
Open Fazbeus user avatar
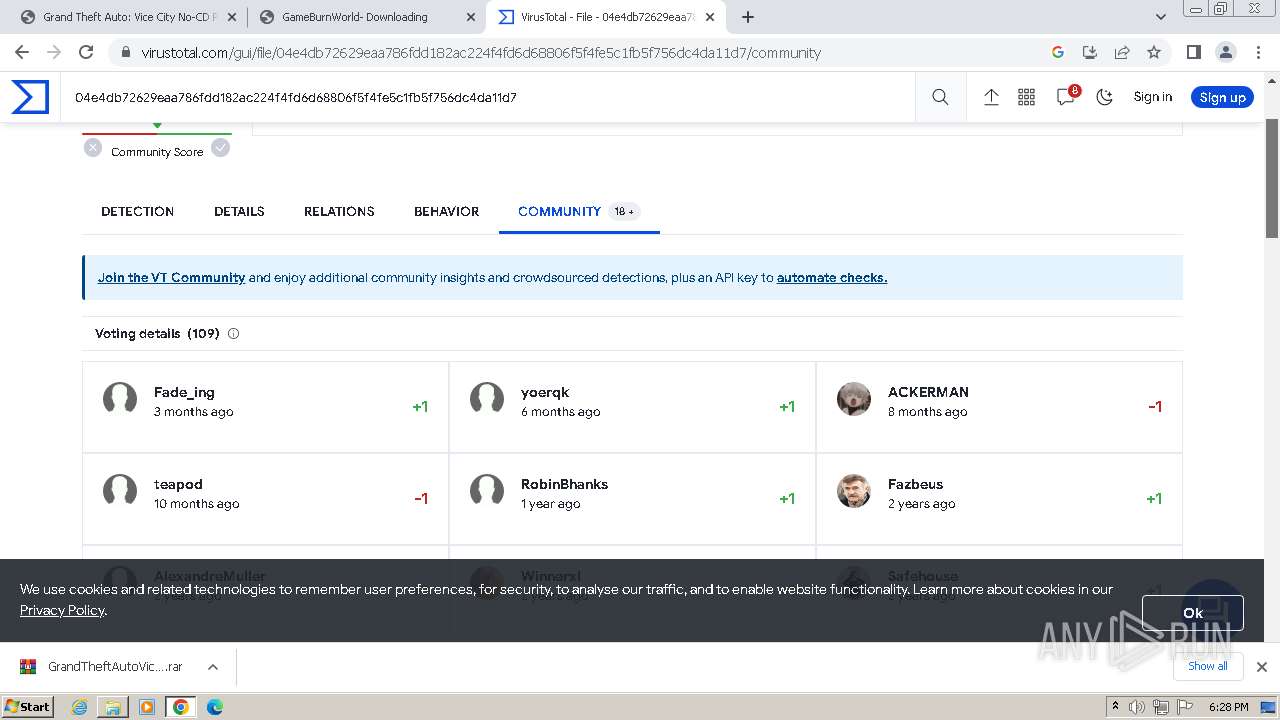[854, 491]
